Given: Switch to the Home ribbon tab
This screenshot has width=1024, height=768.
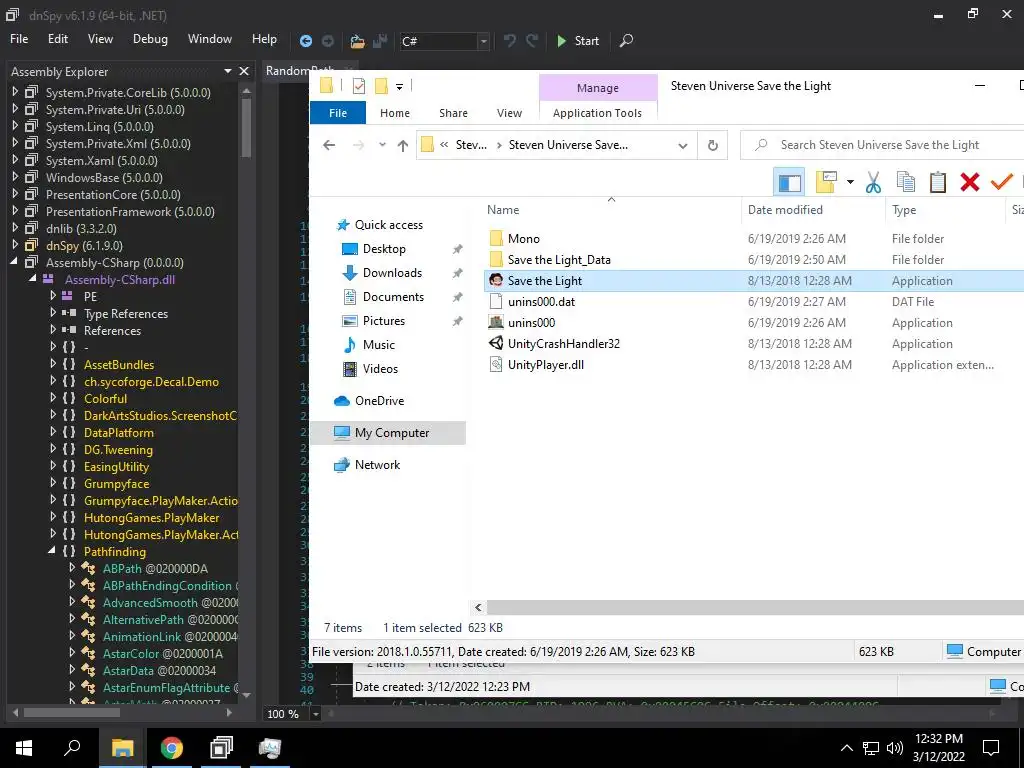Looking at the screenshot, I should pos(394,113).
